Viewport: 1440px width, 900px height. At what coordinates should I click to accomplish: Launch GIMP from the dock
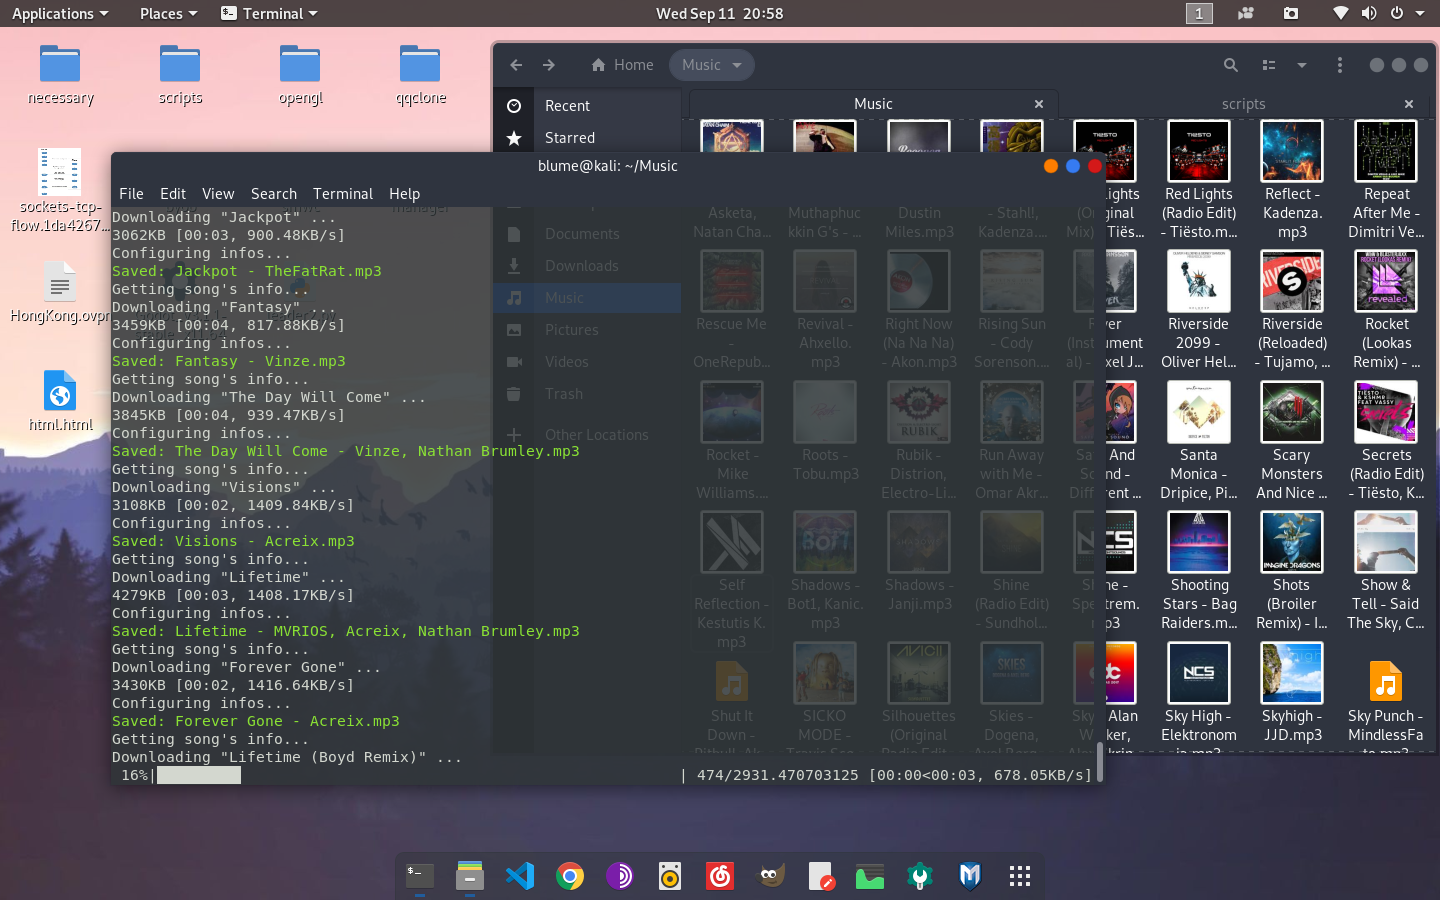tap(770, 877)
